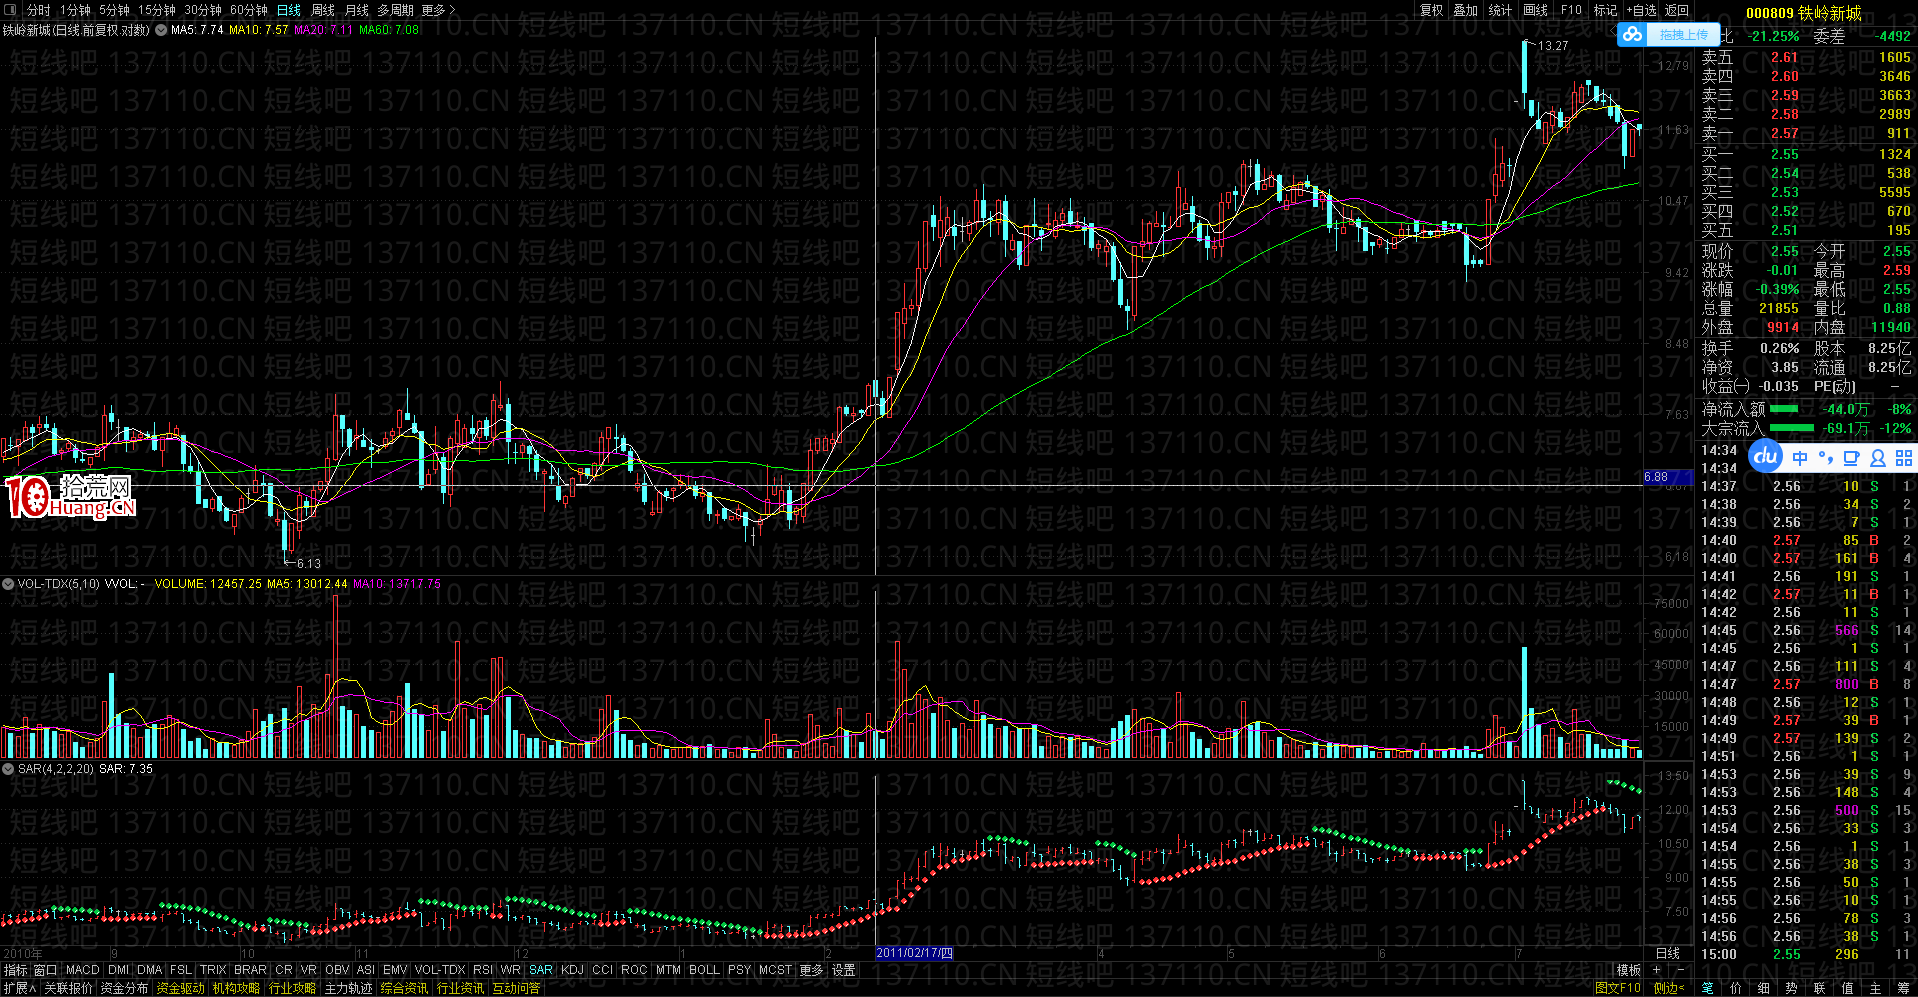This screenshot has width=1918, height=997.
Task: Switch to the 筹 chips tab
Action: [x=1902, y=988]
